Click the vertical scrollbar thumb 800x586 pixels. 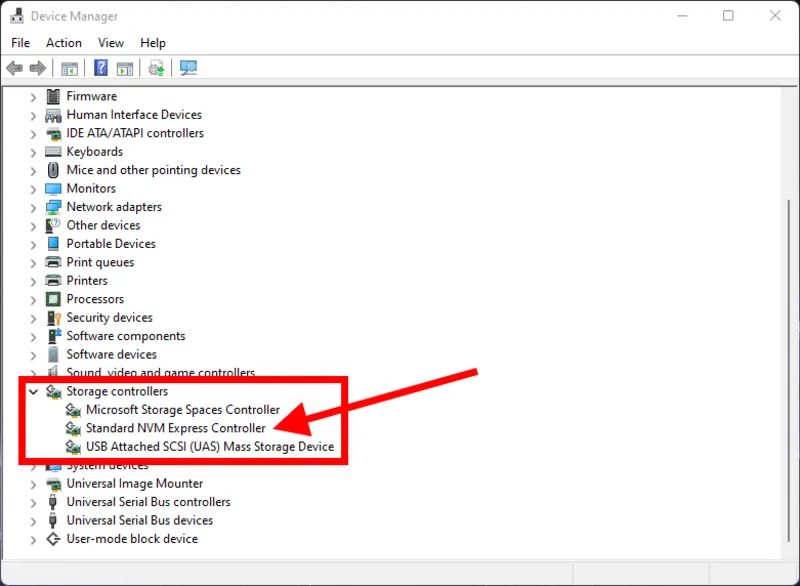click(789, 371)
